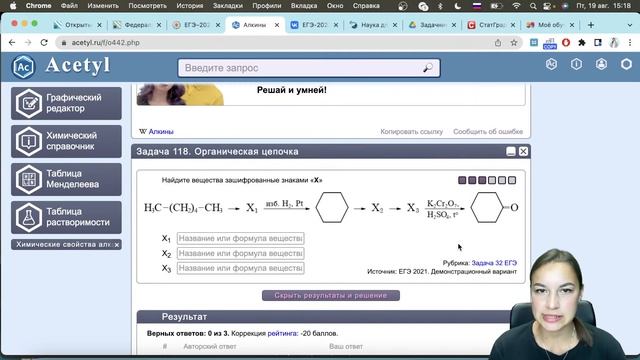Click Сообщить об ошибке link
The width and height of the screenshot is (640, 360).
point(488,131)
